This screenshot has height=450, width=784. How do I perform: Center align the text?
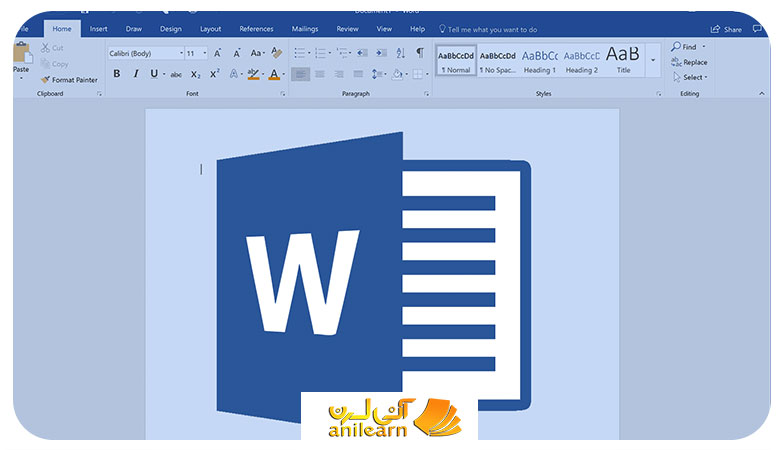320,74
